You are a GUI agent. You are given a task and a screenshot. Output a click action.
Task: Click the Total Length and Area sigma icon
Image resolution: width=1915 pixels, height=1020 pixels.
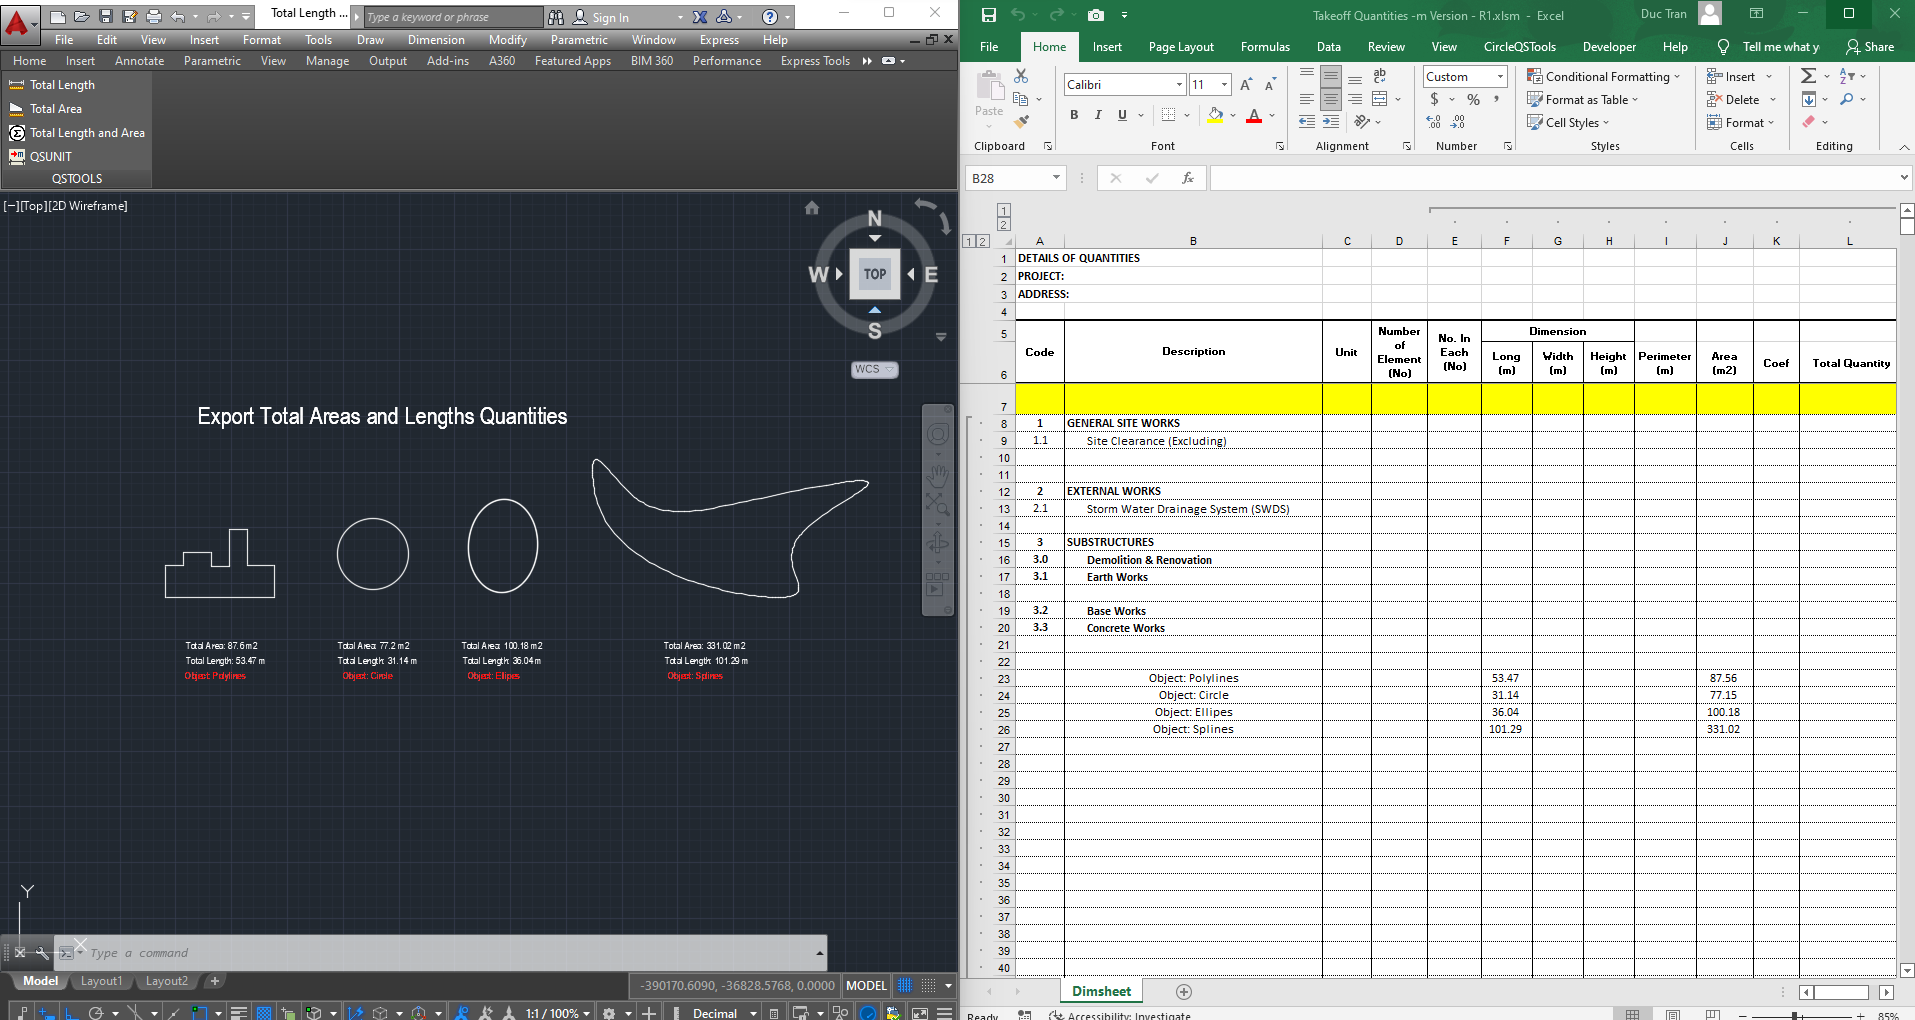pos(17,133)
